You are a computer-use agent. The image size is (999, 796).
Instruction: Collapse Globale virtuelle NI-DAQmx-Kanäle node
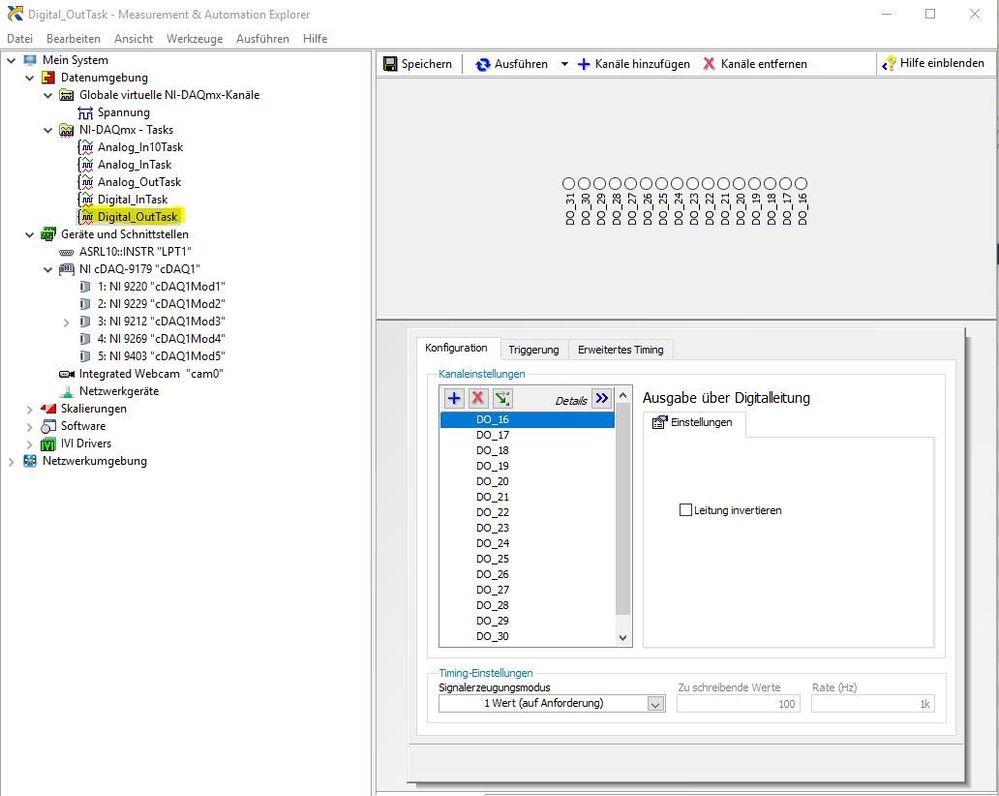(x=48, y=95)
